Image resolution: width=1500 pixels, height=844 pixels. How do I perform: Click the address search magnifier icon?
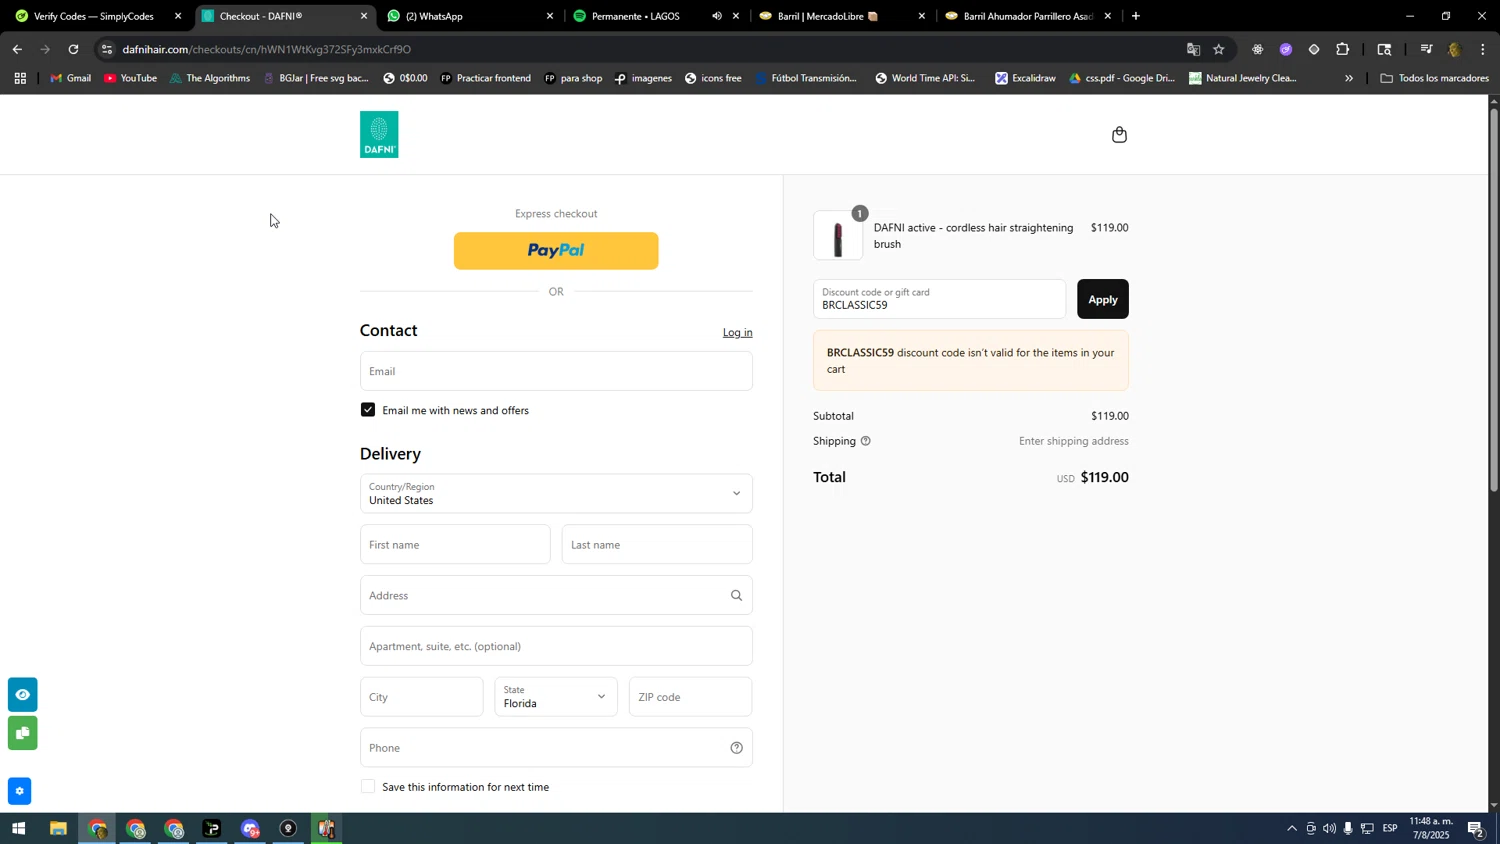point(736,596)
